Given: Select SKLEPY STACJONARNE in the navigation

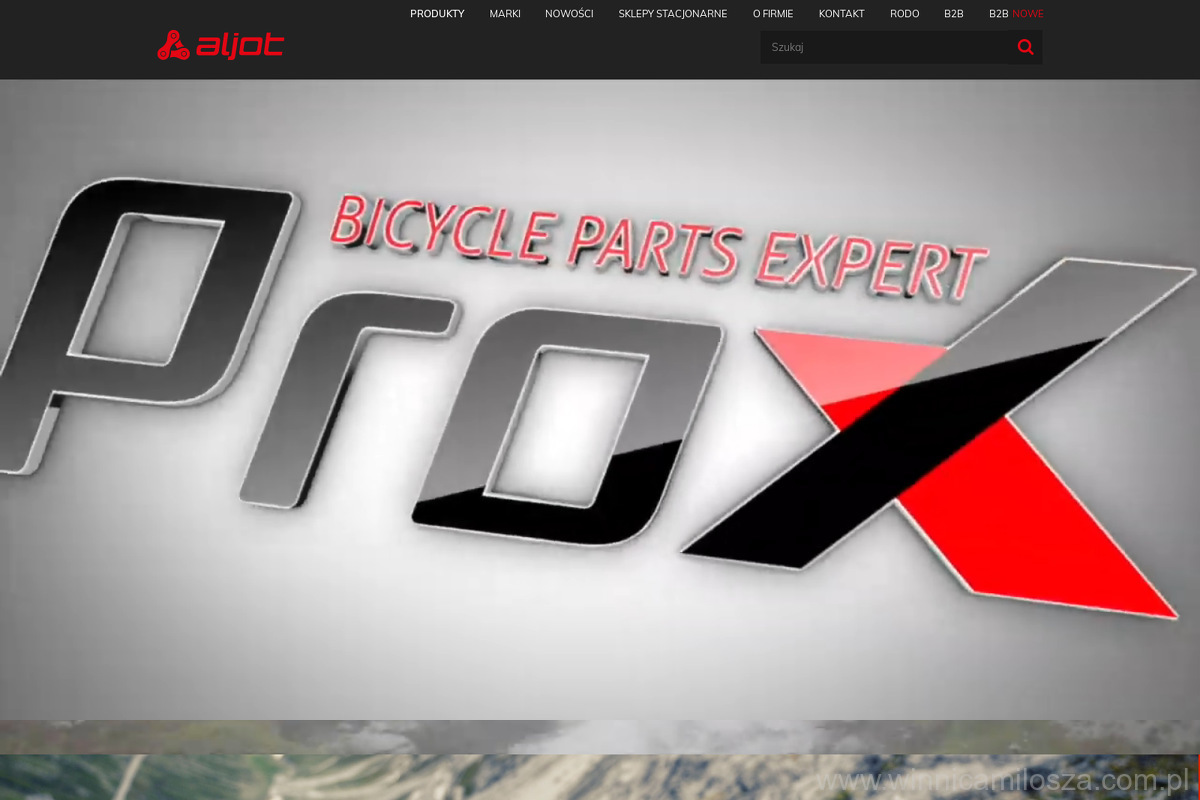Looking at the screenshot, I should [673, 14].
